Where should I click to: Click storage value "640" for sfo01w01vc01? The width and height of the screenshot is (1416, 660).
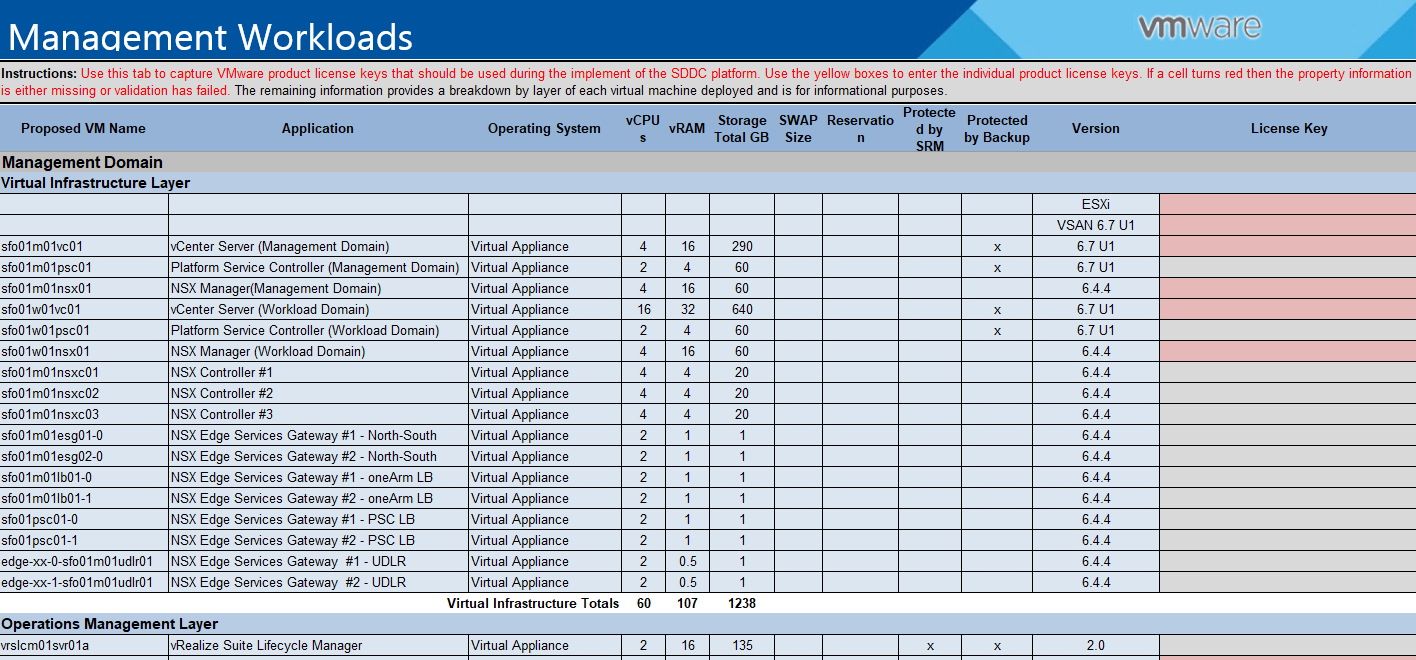point(742,309)
